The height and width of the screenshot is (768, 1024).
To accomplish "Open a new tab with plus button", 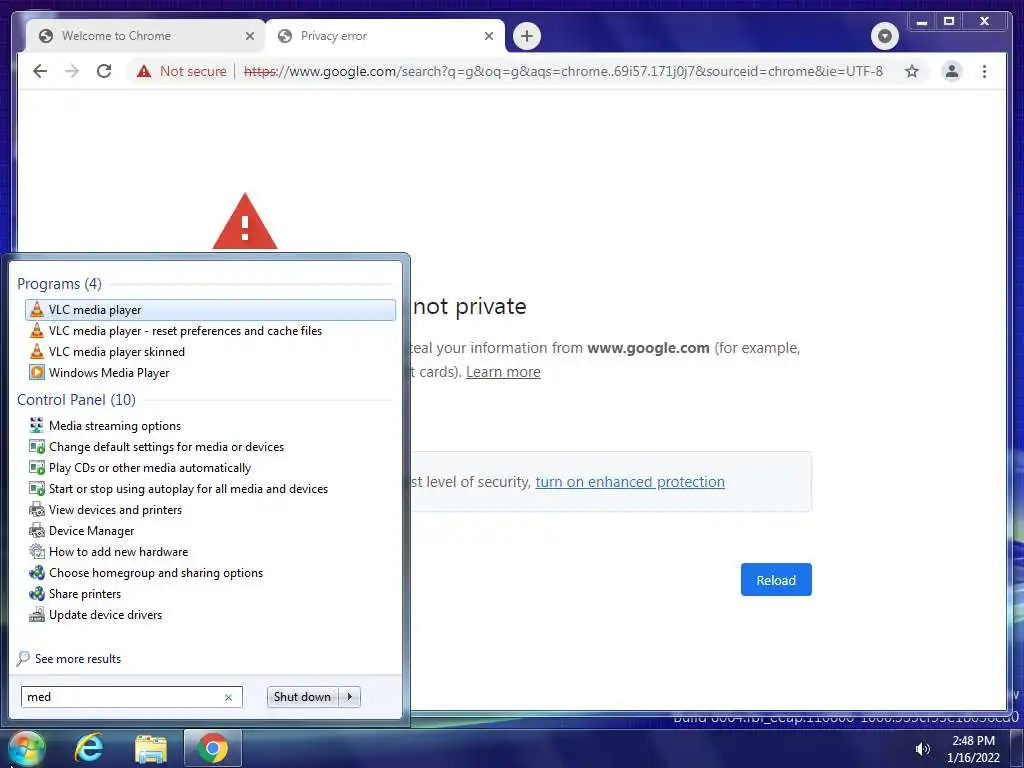I will 527,36.
